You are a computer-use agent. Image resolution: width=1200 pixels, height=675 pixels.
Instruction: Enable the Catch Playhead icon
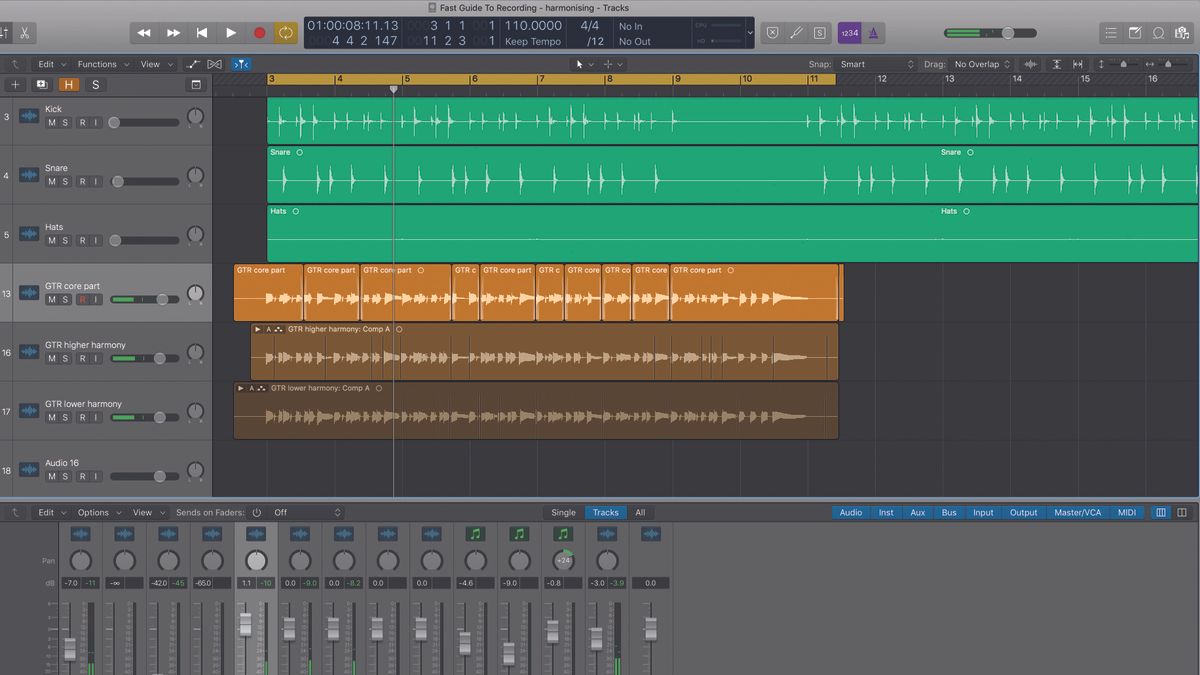point(241,64)
